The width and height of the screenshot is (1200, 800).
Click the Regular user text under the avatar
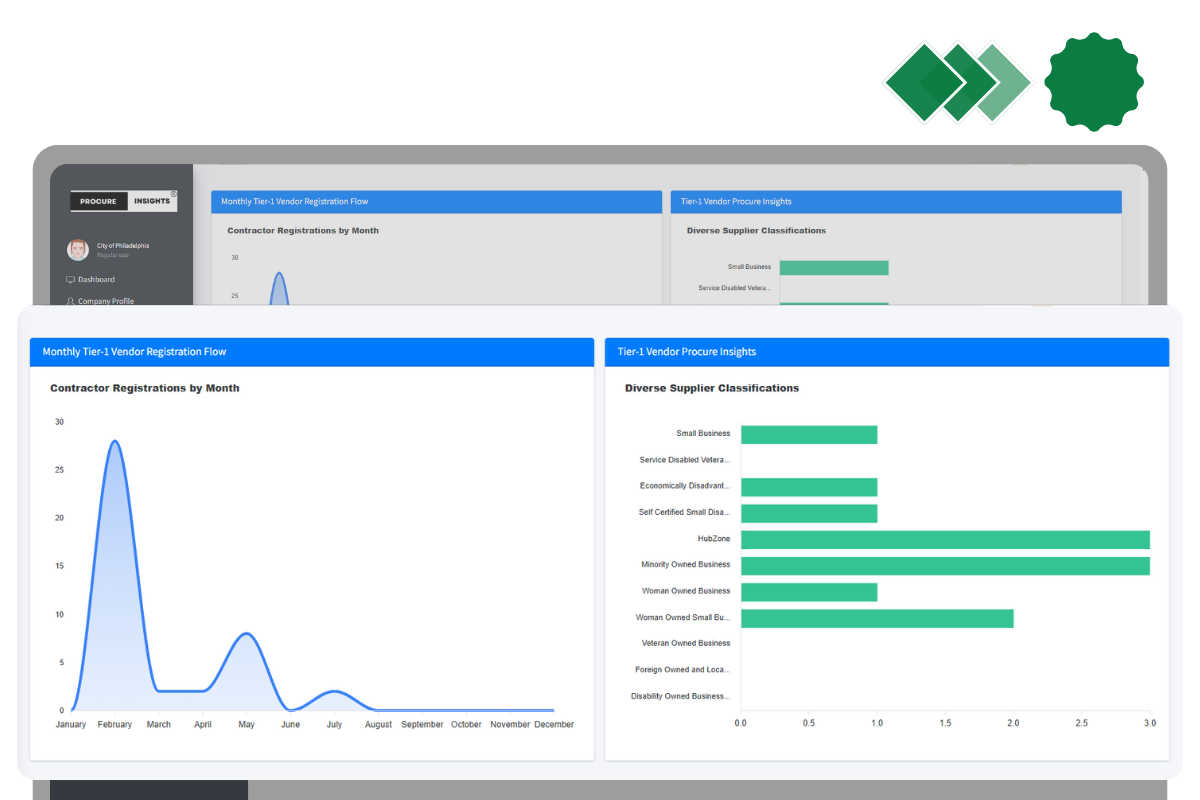pyautogui.click(x=114, y=255)
